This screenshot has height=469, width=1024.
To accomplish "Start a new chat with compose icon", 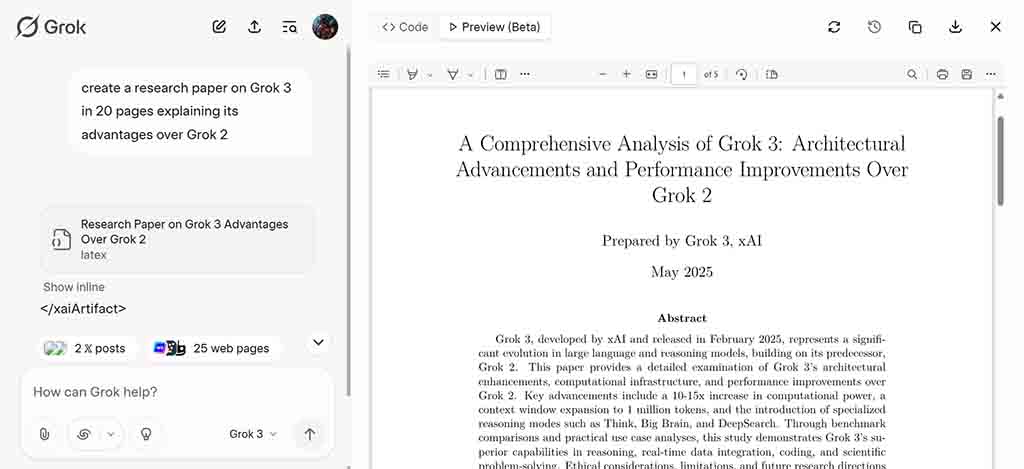I will coord(219,27).
